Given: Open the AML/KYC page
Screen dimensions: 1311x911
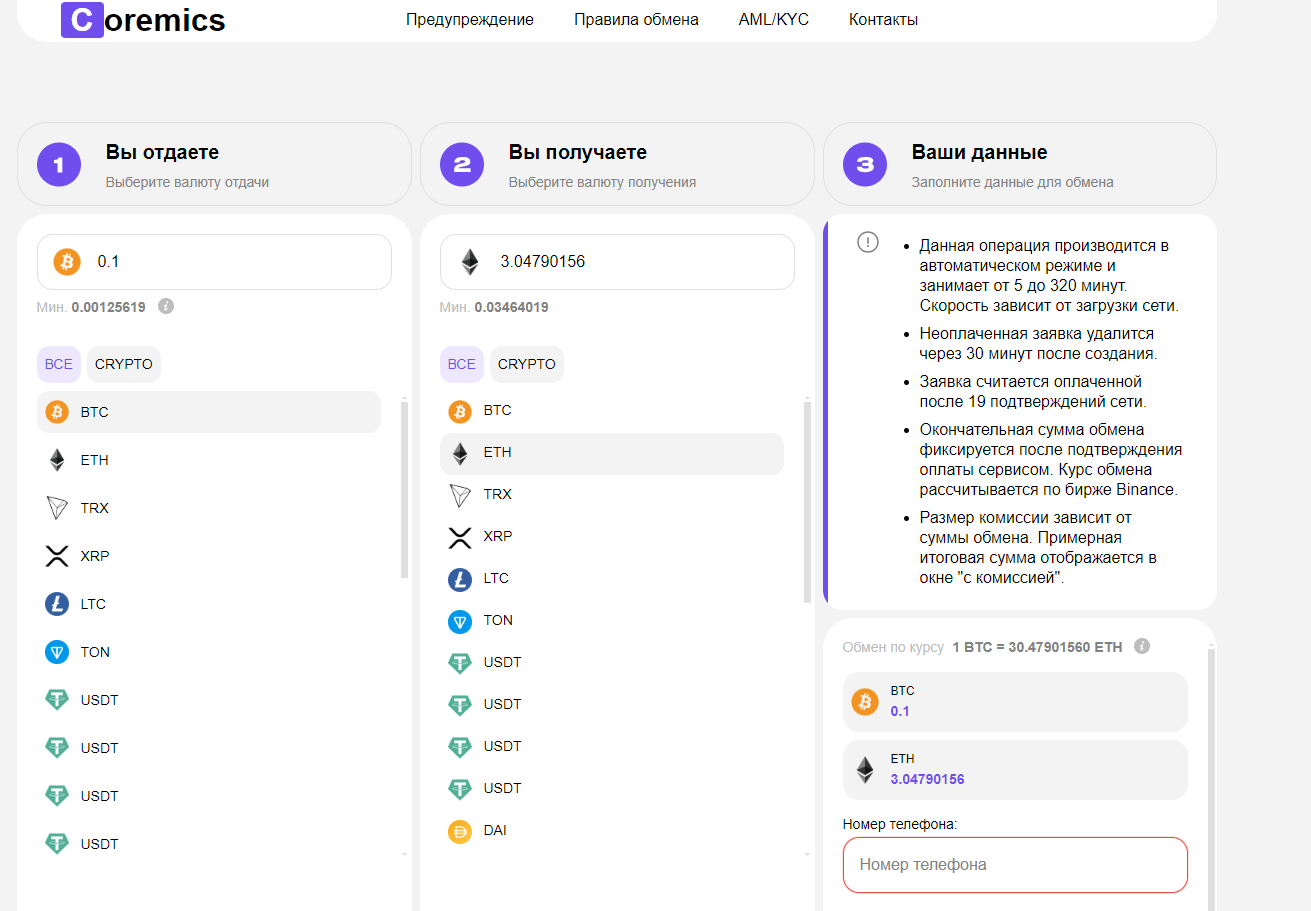Looking at the screenshot, I should (773, 20).
